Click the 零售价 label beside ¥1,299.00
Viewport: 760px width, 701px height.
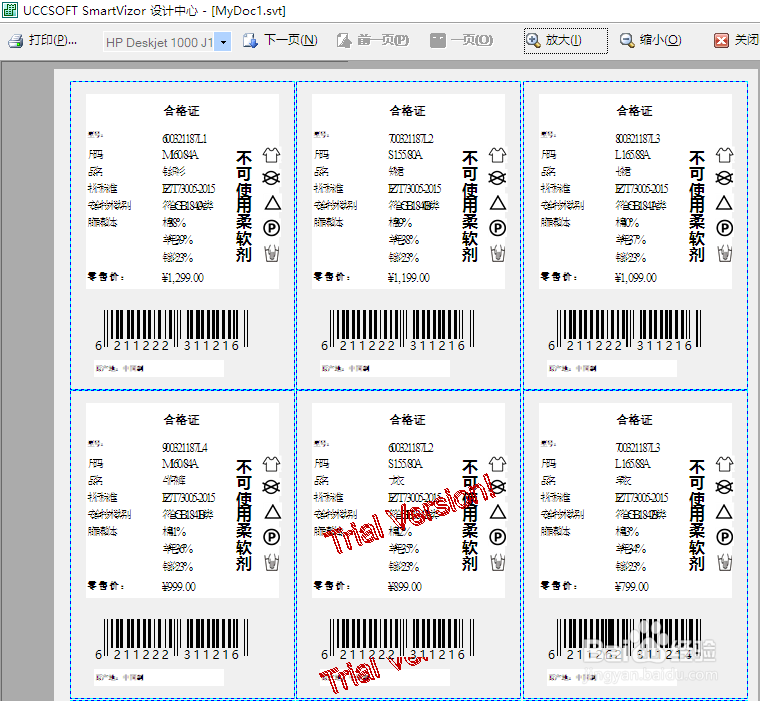[105, 277]
